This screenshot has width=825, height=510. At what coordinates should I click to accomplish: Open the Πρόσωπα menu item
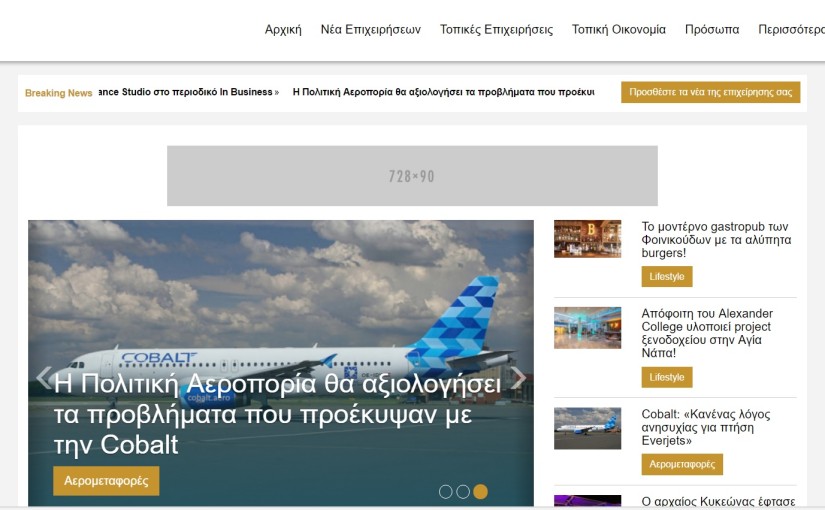point(712,29)
